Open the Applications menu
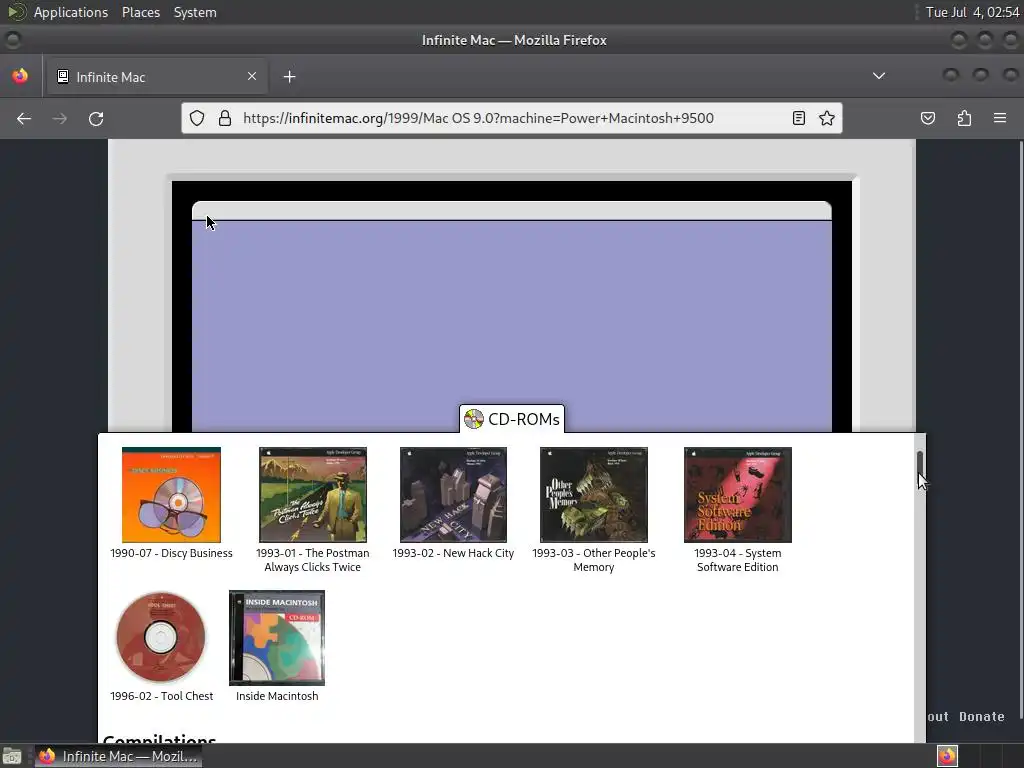This screenshot has width=1024, height=768. (x=71, y=12)
